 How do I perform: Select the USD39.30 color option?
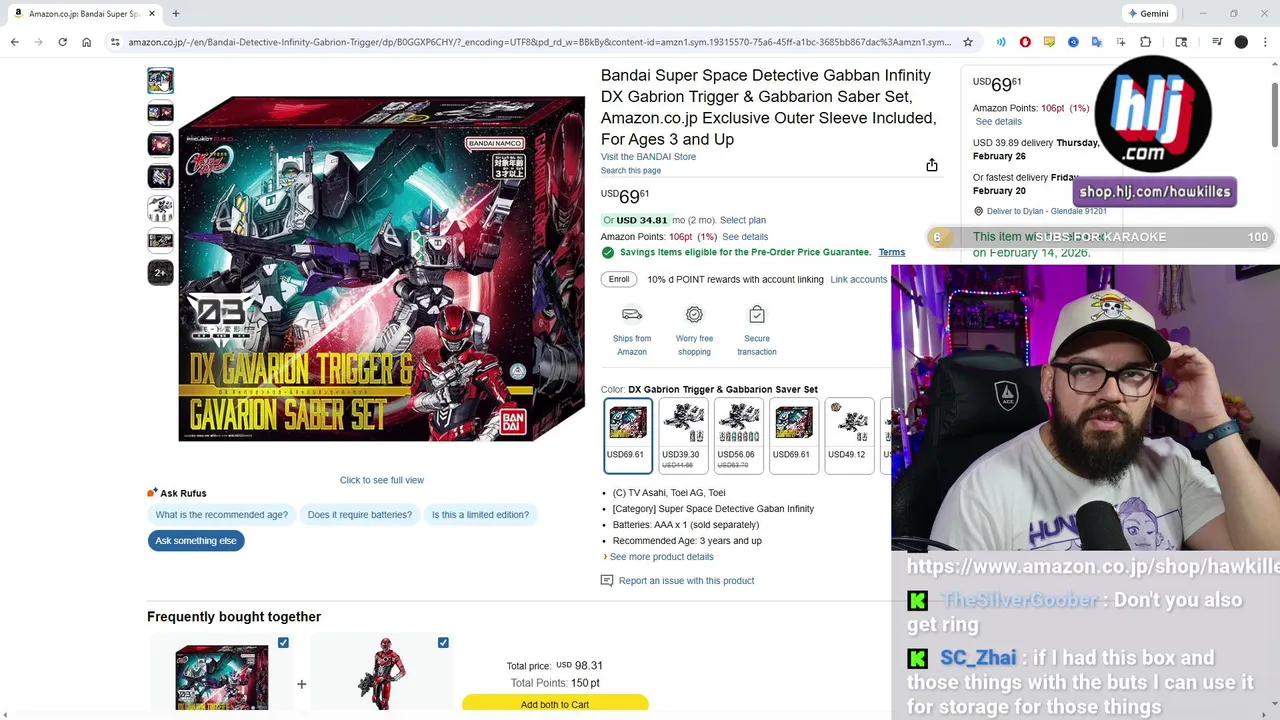point(683,434)
